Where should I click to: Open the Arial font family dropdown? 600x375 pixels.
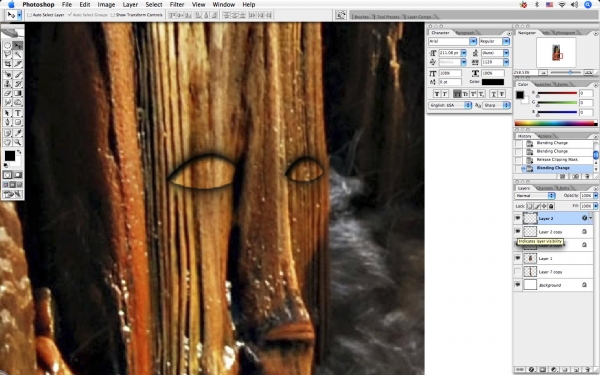473,41
